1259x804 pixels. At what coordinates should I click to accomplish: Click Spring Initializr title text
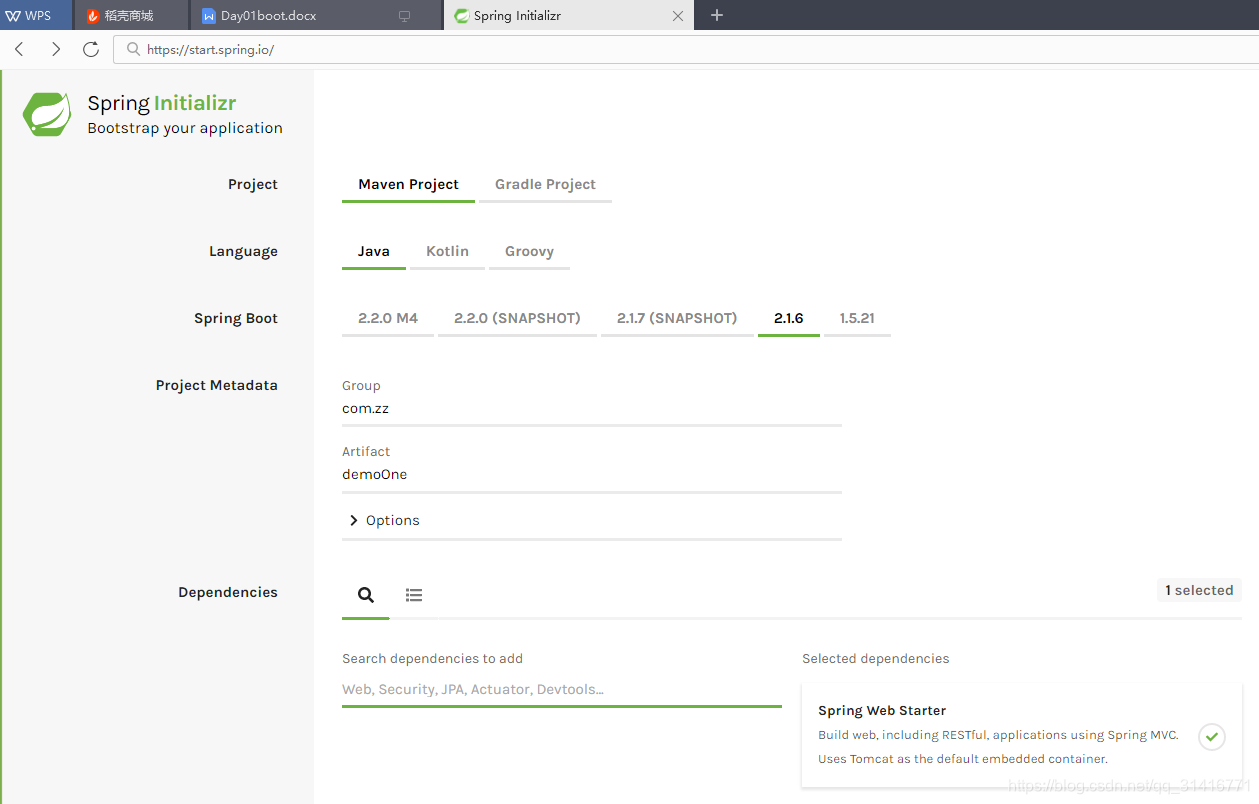162,103
